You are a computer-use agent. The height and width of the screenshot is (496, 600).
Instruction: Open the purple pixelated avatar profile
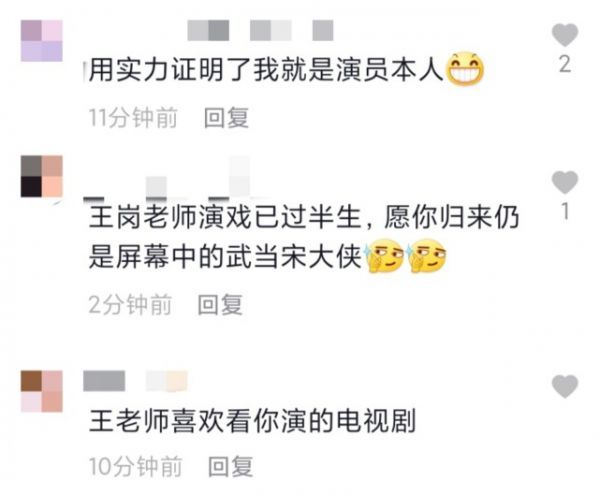pyautogui.click(x=42, y=41)
